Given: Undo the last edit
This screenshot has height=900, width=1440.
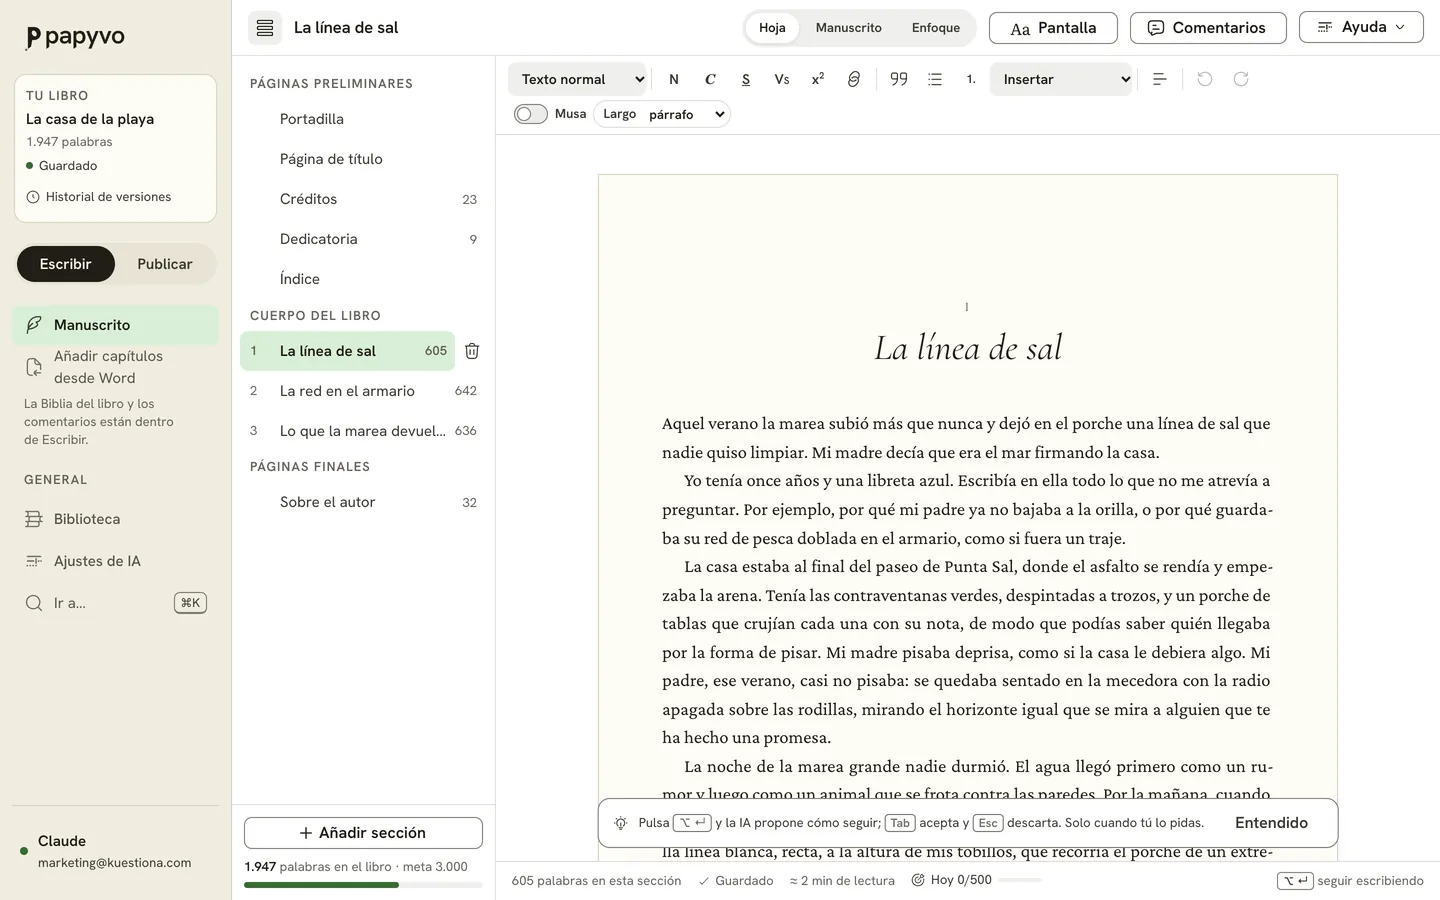Looking at the screenshot, I should click(x=1205, y=79).
